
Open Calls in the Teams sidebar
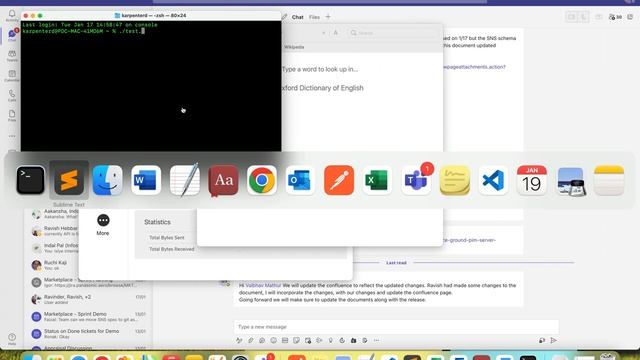(12, 96)
